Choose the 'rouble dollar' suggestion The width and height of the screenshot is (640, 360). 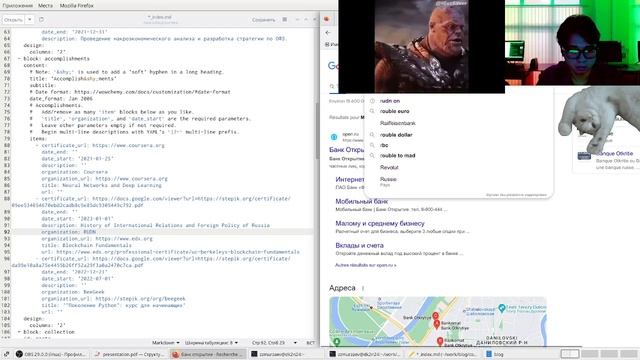coord(396,135)
